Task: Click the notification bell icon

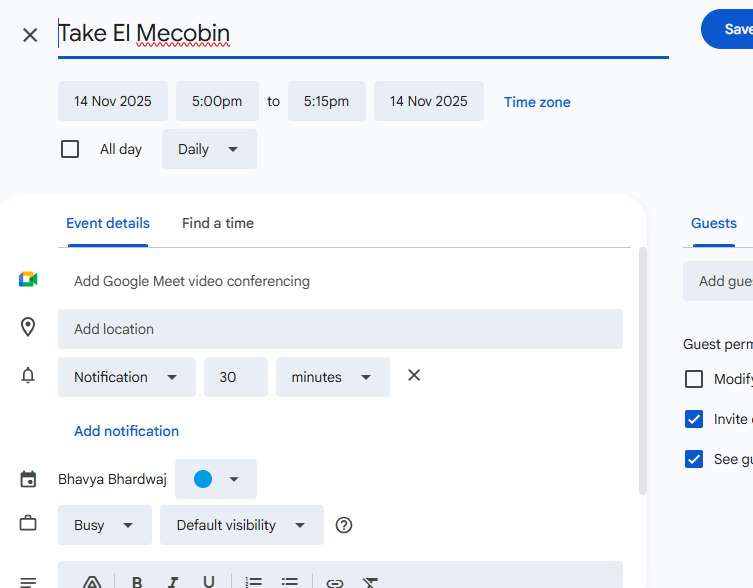Action: [28, 375]
